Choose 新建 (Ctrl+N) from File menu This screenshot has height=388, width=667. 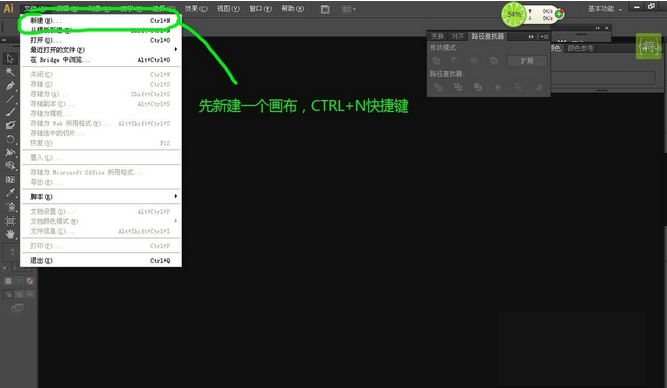pos(101,20)
